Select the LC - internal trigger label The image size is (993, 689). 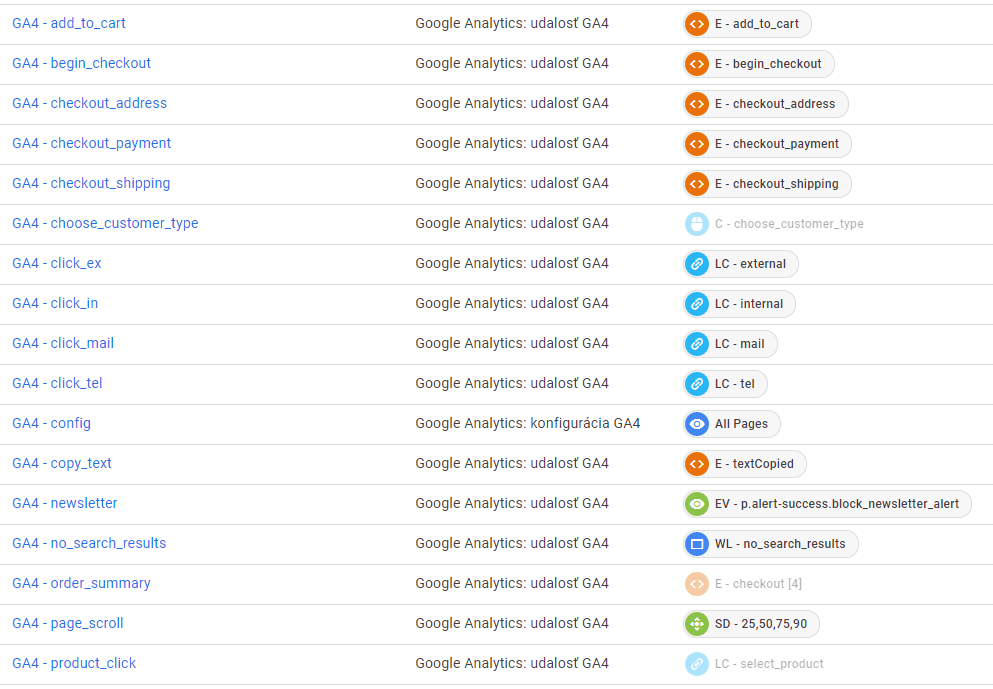click(749, 304)
